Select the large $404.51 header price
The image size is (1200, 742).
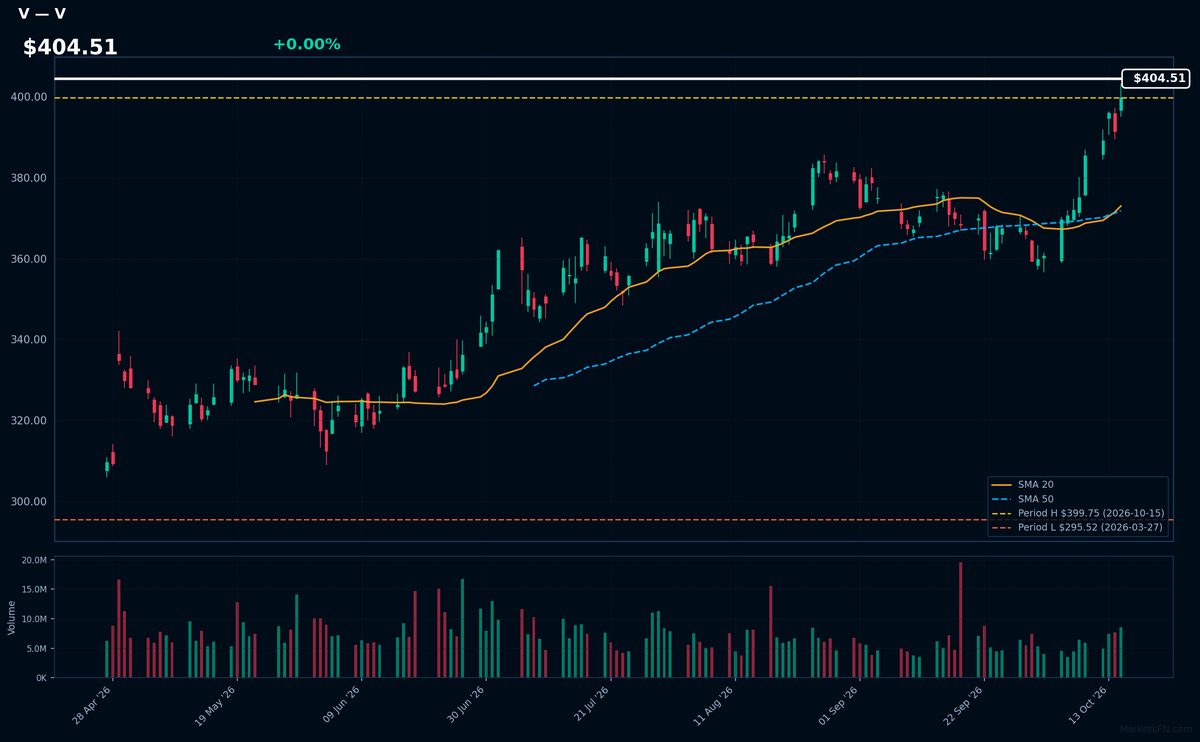(x=70, y=47)
